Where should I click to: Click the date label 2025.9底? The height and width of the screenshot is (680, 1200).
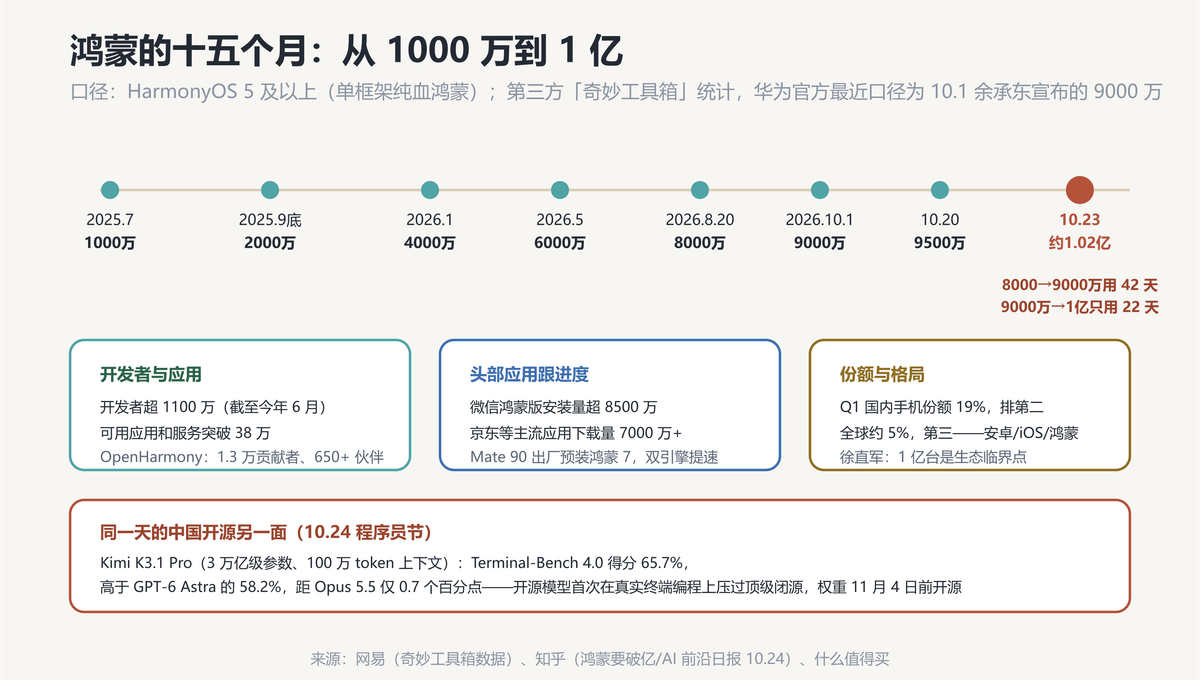pos(270,220)
